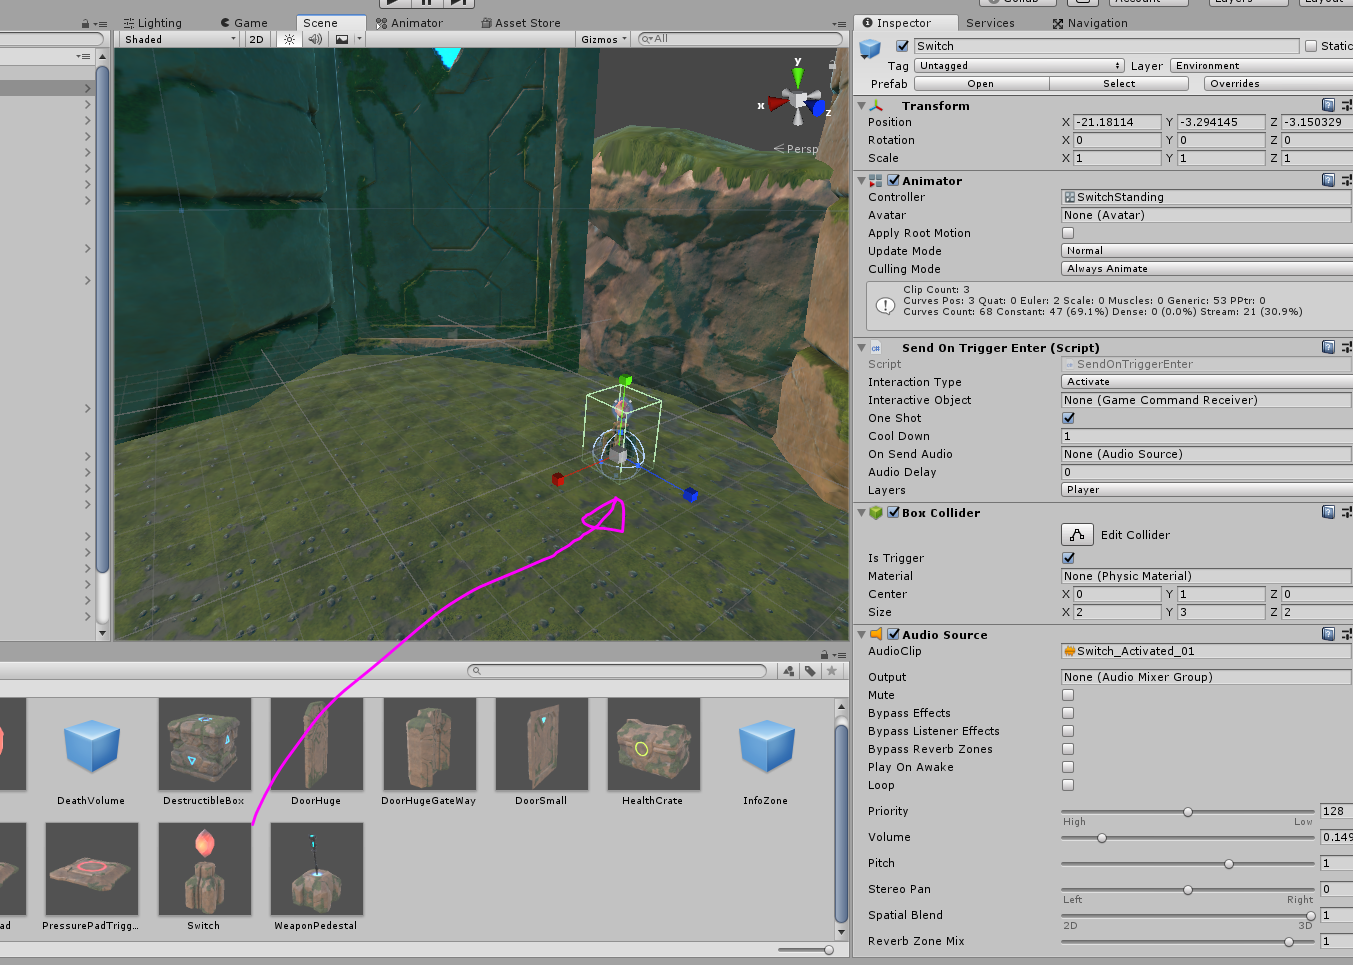Toggle scene audio speaker icon
Image resolution: width=1353 pixels, height=965 pixels.
click(x=315, y=39)
